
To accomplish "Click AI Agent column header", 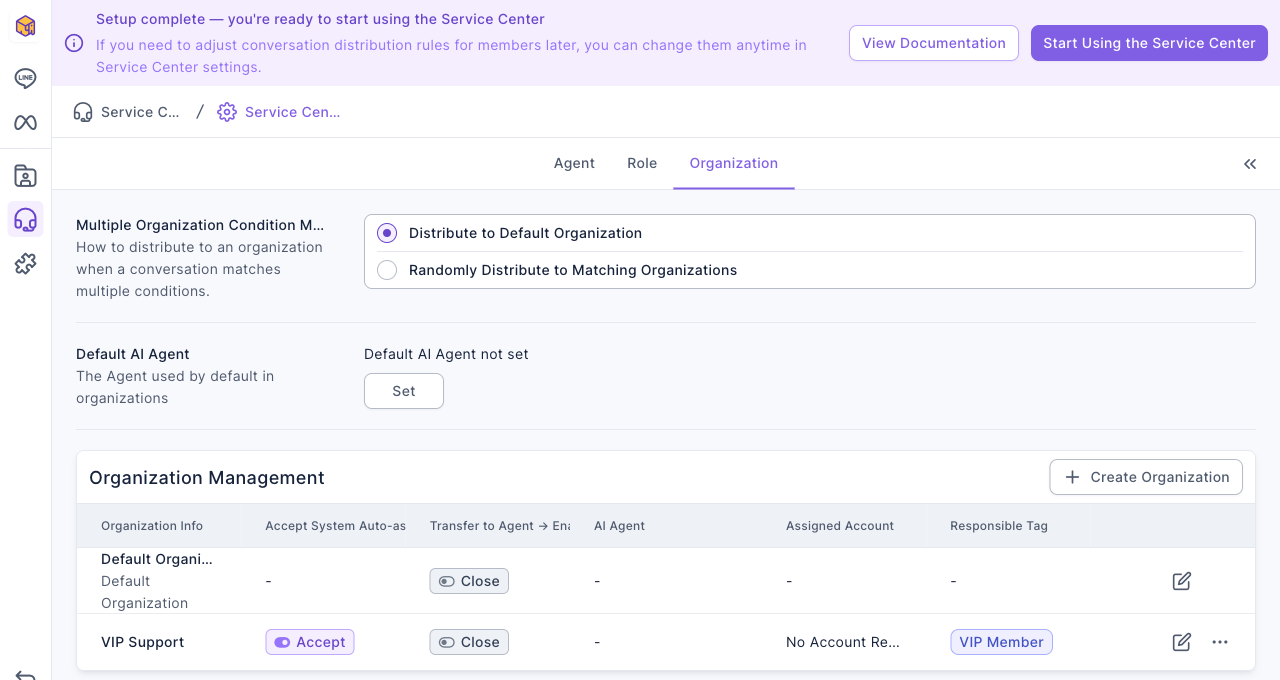I will 620,526.
